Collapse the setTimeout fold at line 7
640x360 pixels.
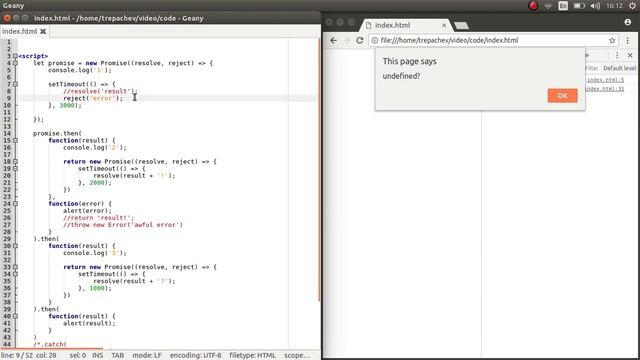pos(15,84)
